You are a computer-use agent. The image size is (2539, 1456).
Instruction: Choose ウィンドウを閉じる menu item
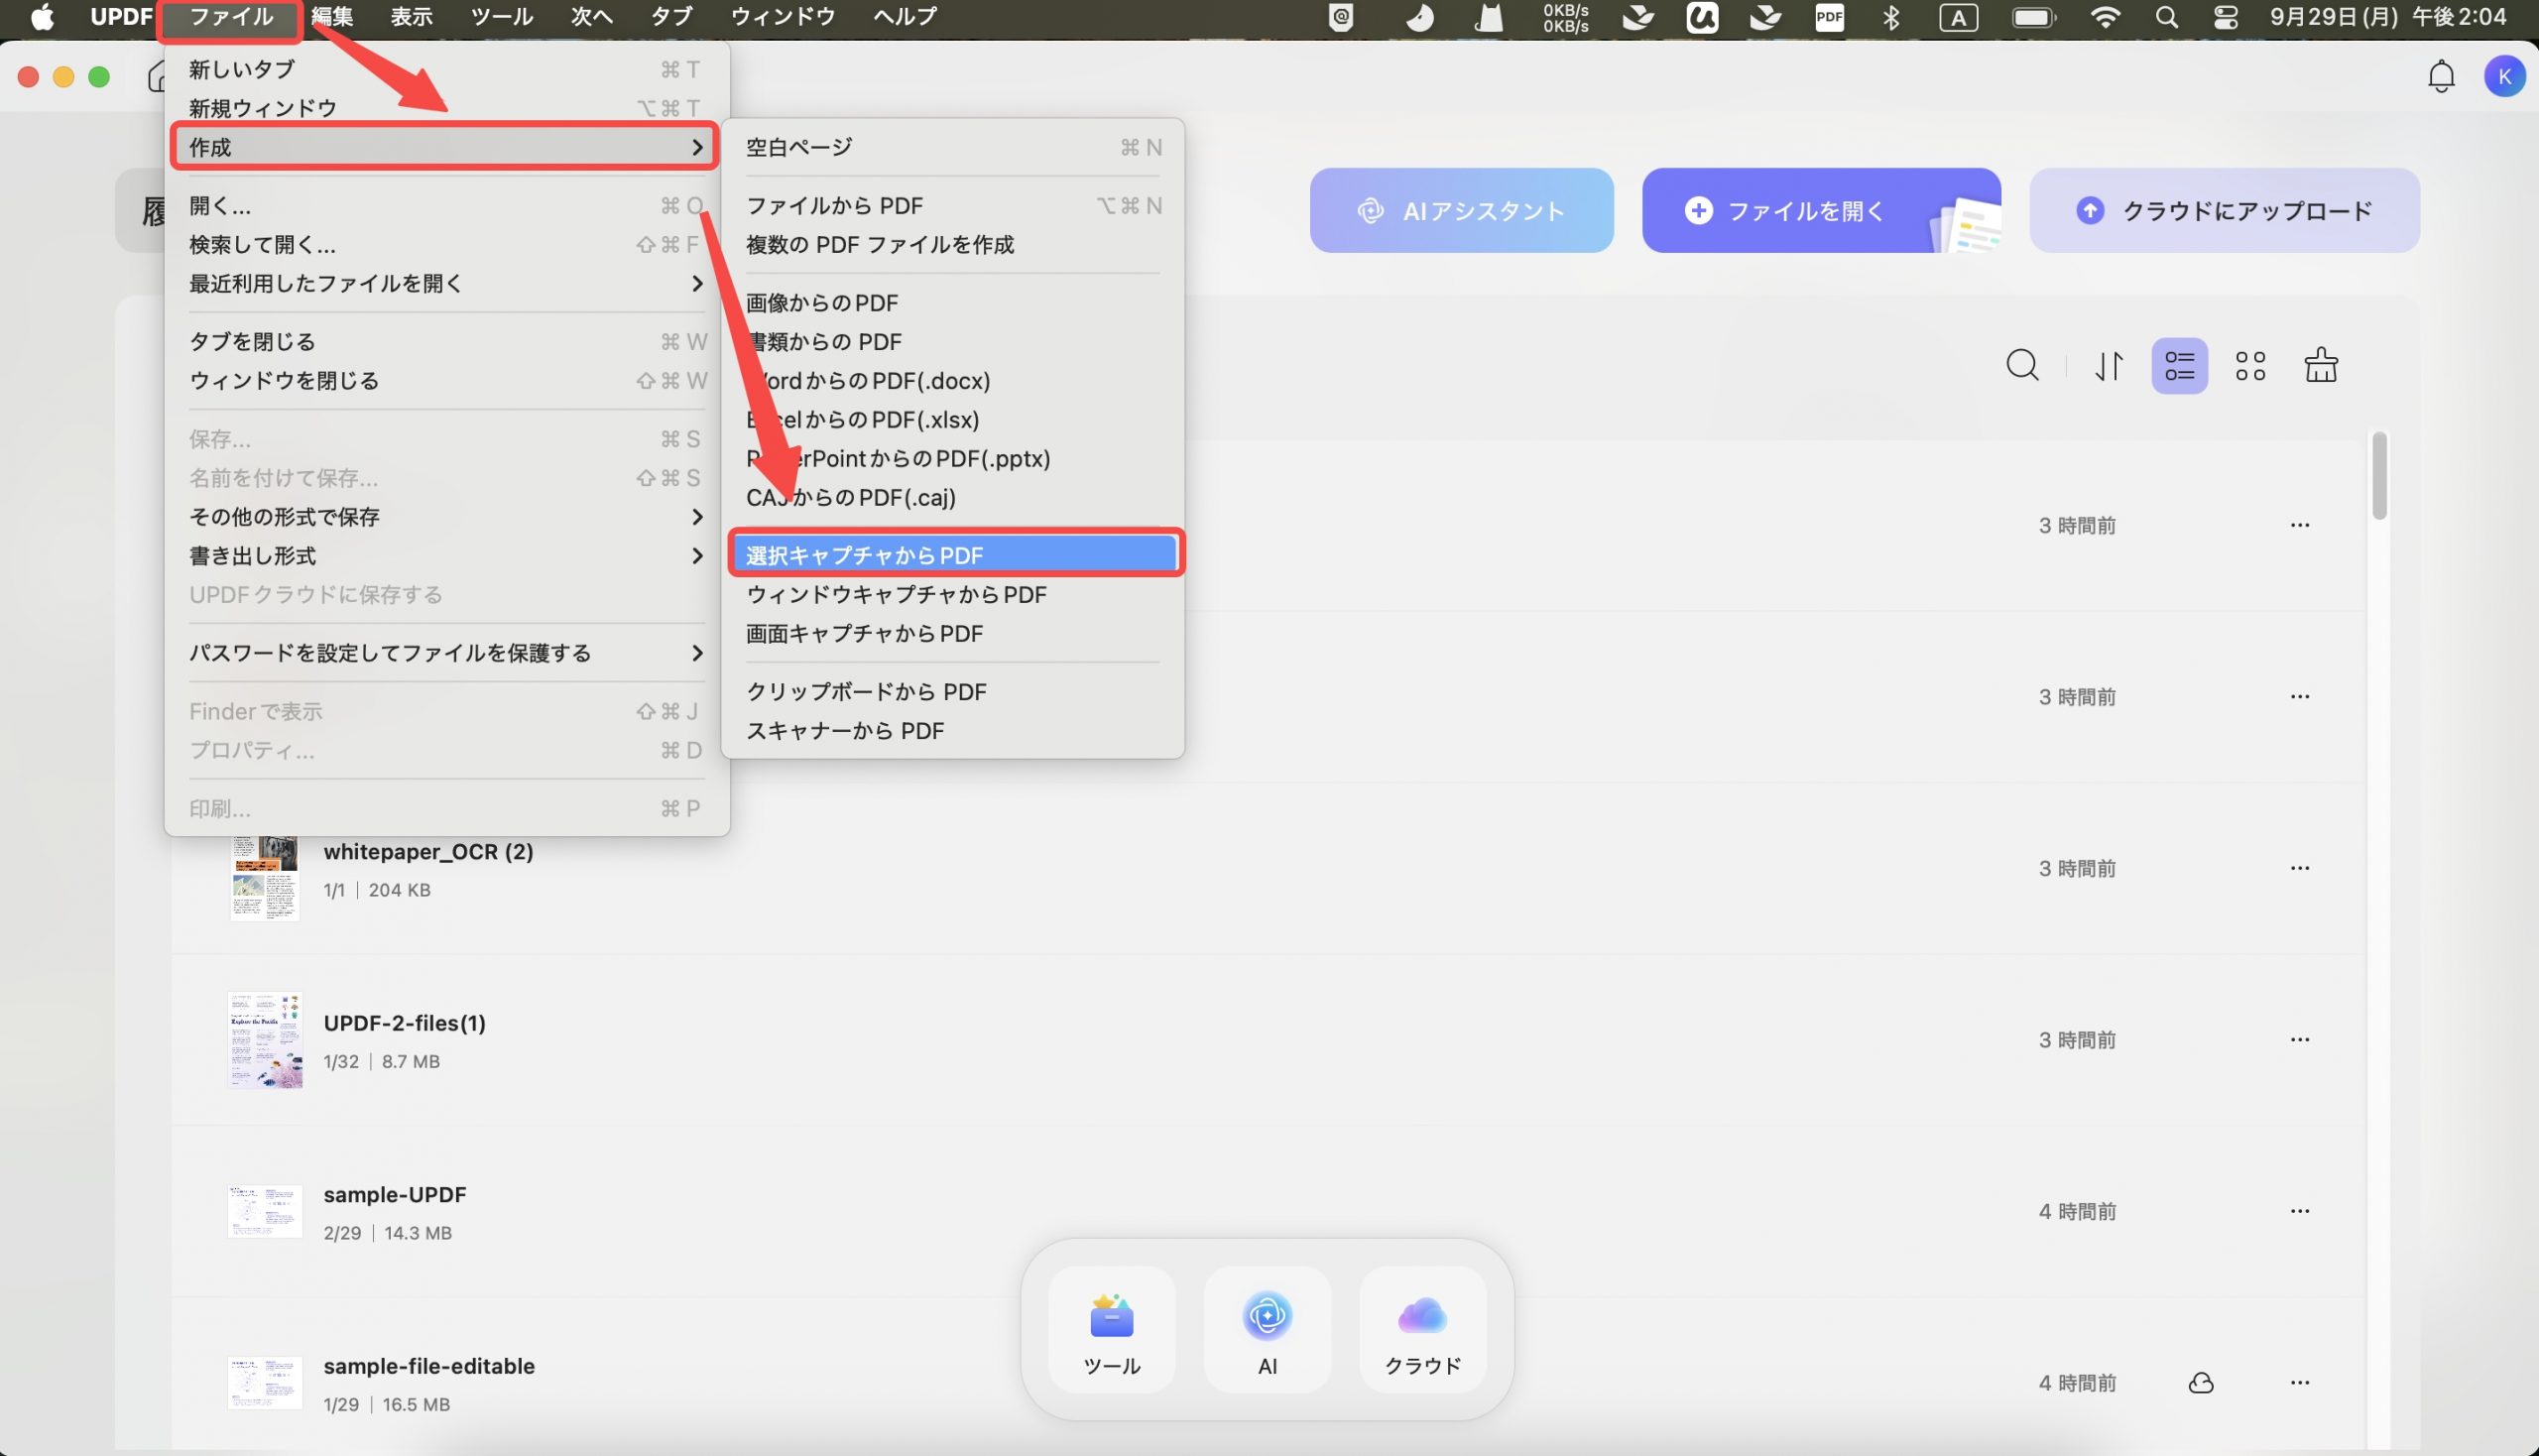click(446, 381)
